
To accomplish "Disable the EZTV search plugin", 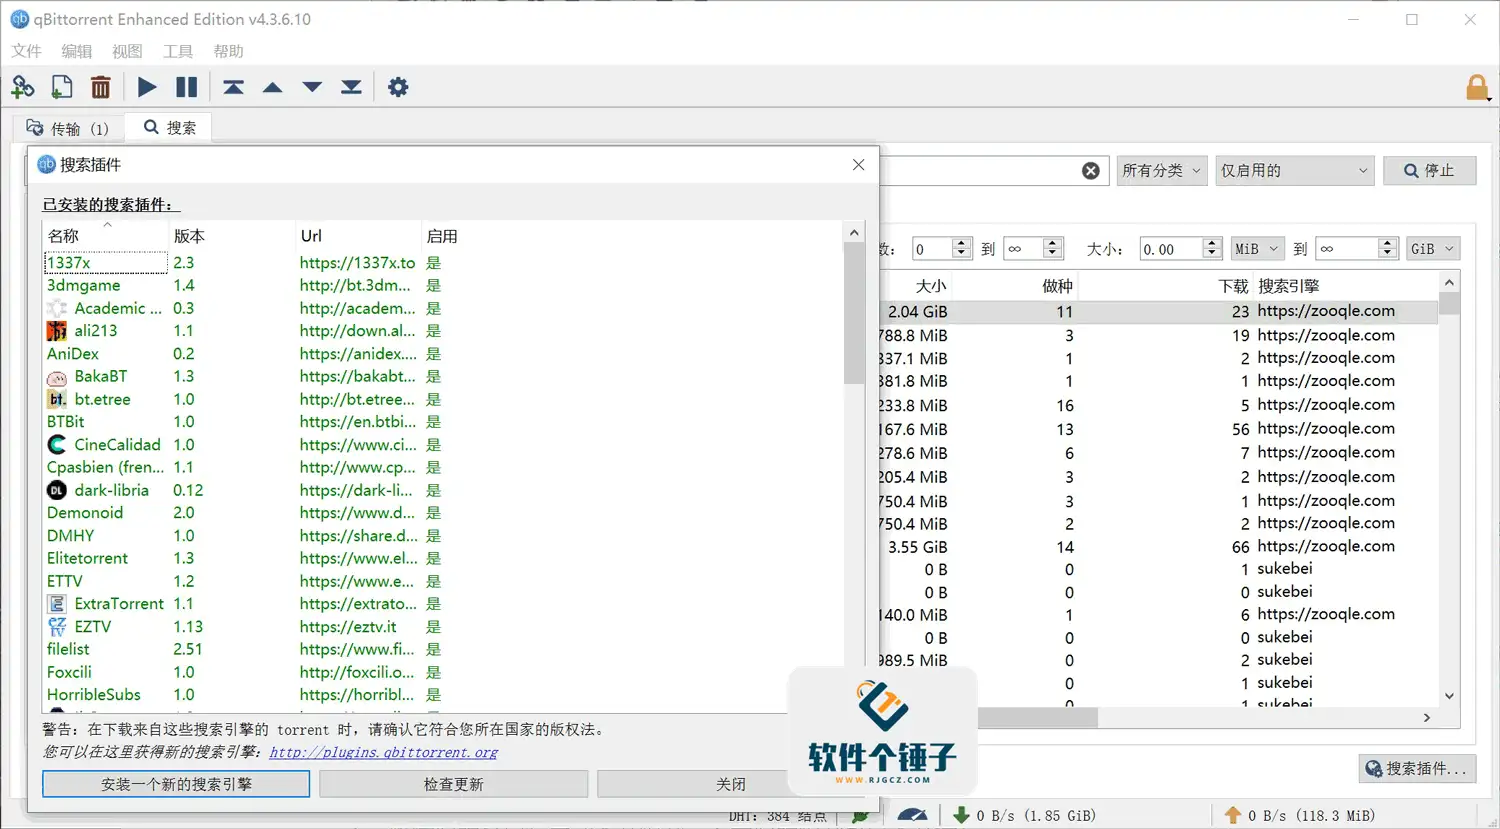I will click(433, 626).
